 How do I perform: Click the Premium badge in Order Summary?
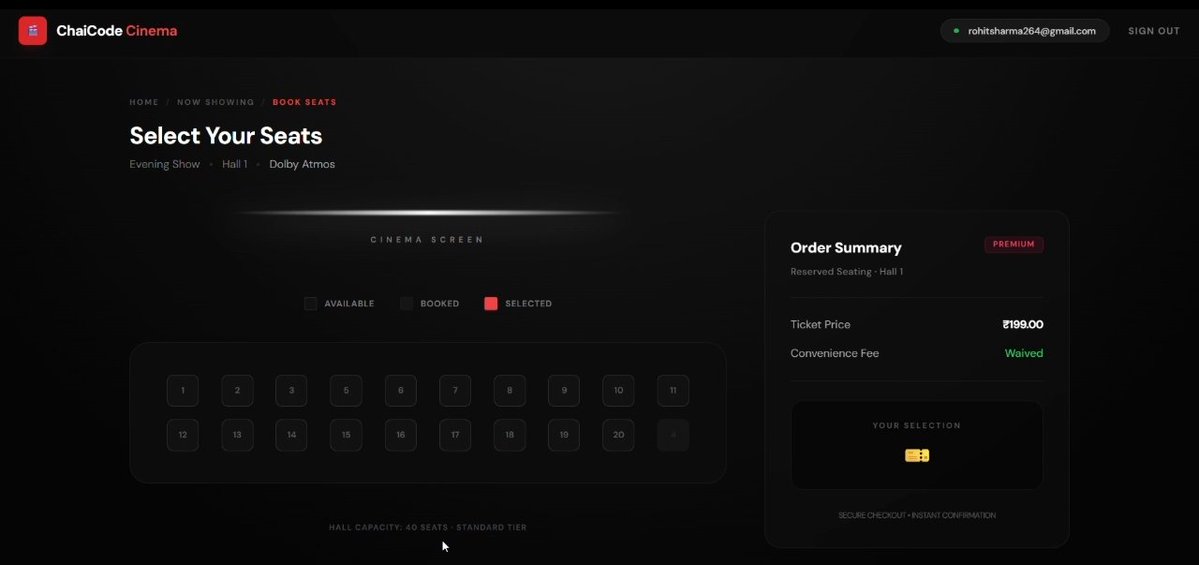click(x=1014, y=245)
